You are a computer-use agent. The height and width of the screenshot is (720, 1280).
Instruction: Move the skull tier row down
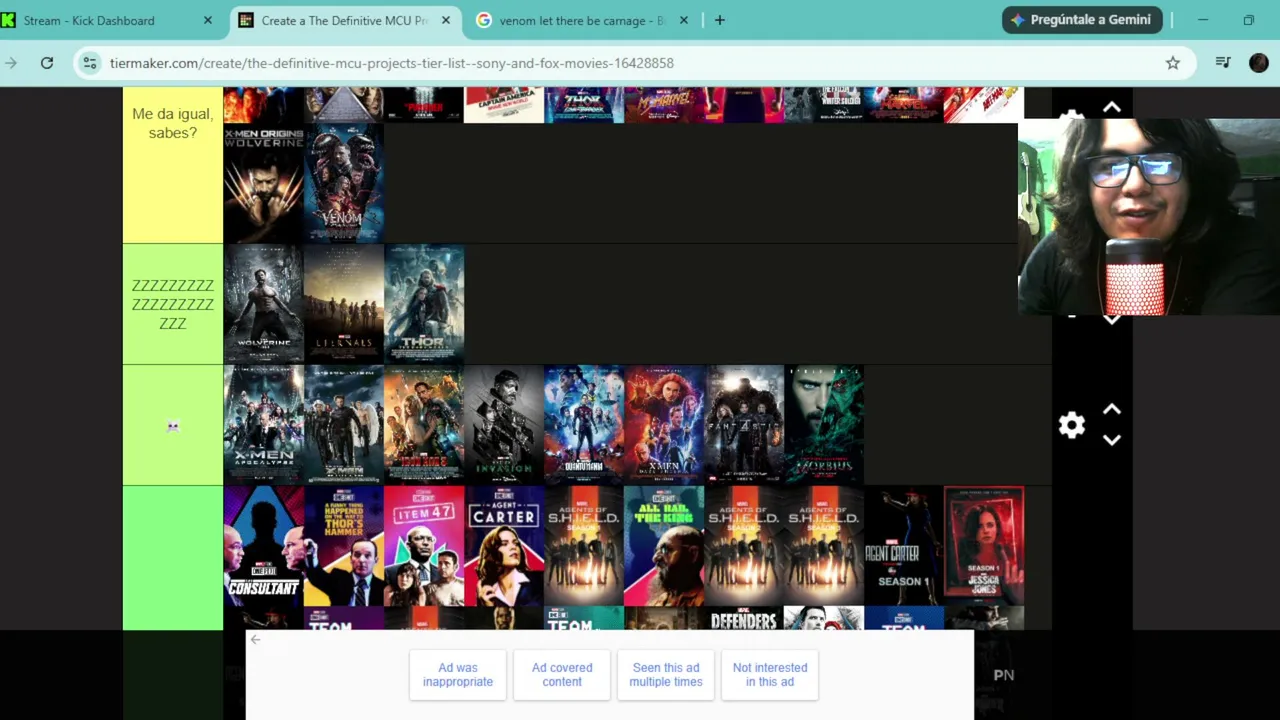click(x=1111, y=440)
